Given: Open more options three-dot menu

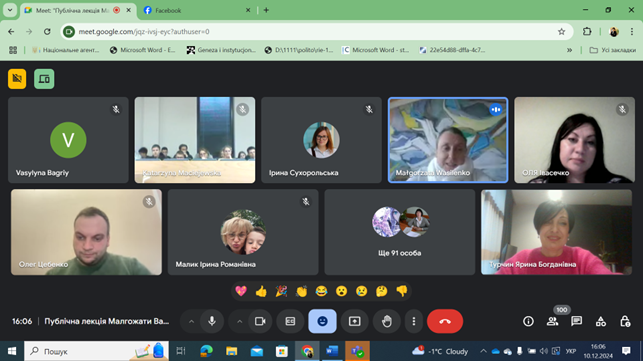Looking at the screenshot, I should click(x=414, y=321).
